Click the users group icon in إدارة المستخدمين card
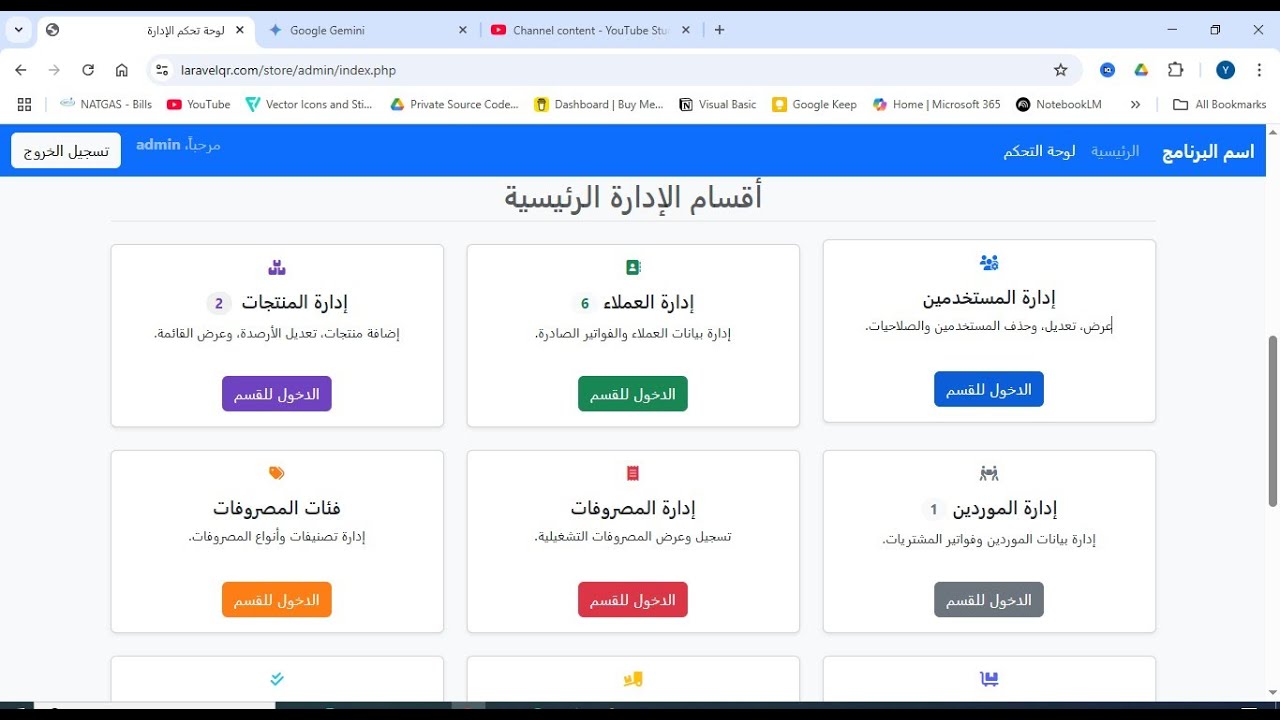1280x720 pixels. 989,263
